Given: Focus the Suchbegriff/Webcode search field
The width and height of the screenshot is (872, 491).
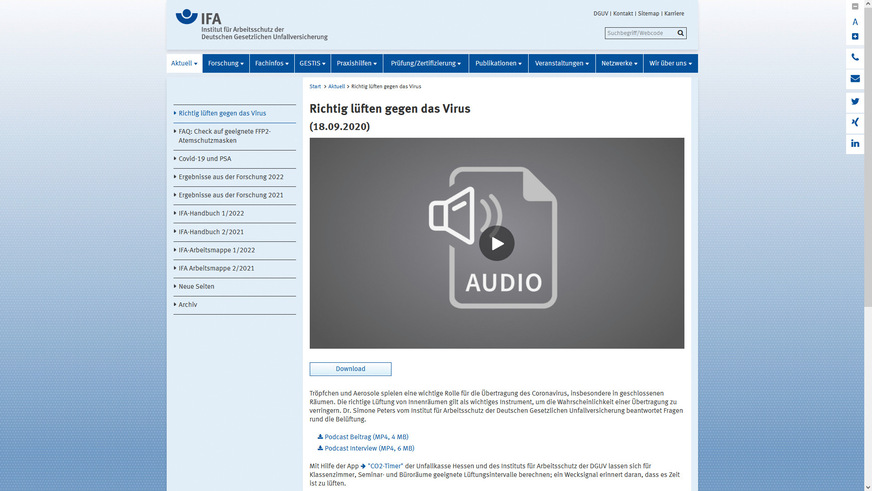Looking at the screenshot, I should (x=639, y=33).
